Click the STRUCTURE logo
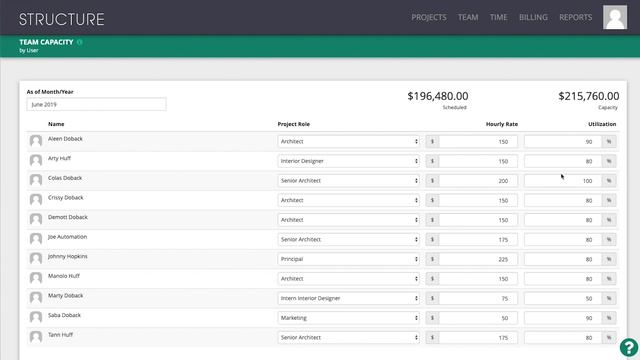This screenshot has width=640, height=360. pyautogui.click(x=62, y=19)
